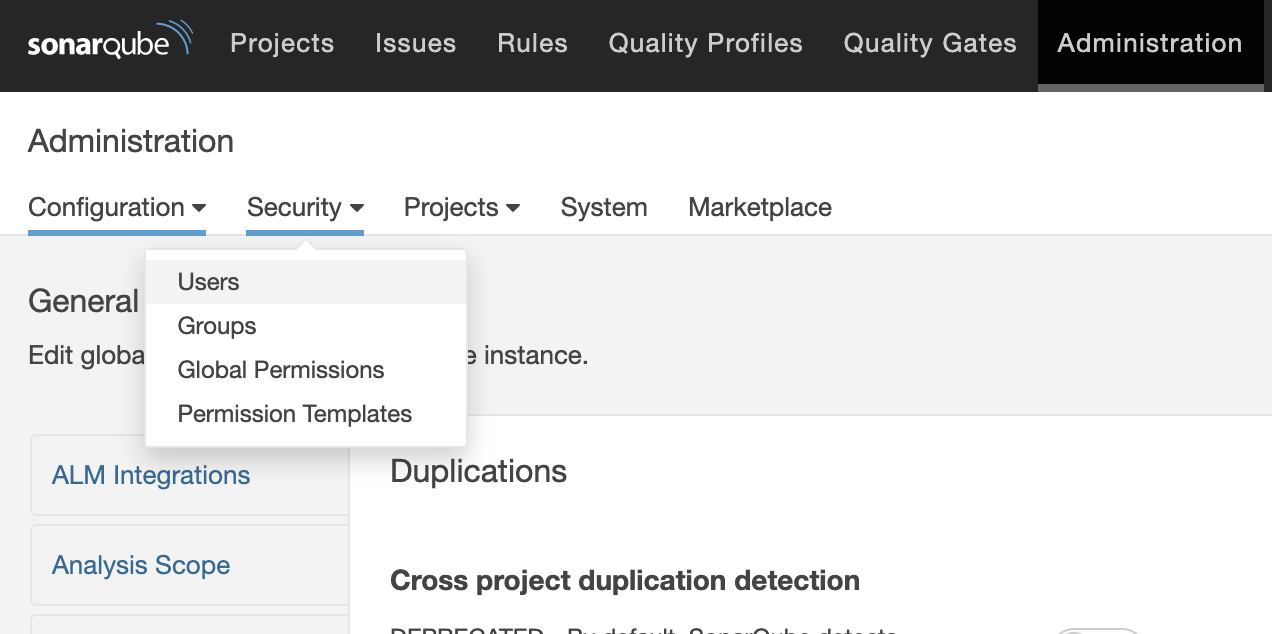Navigate to Quality Profiles
This screenshot has width=1272, height=634.
click(705, 43)
